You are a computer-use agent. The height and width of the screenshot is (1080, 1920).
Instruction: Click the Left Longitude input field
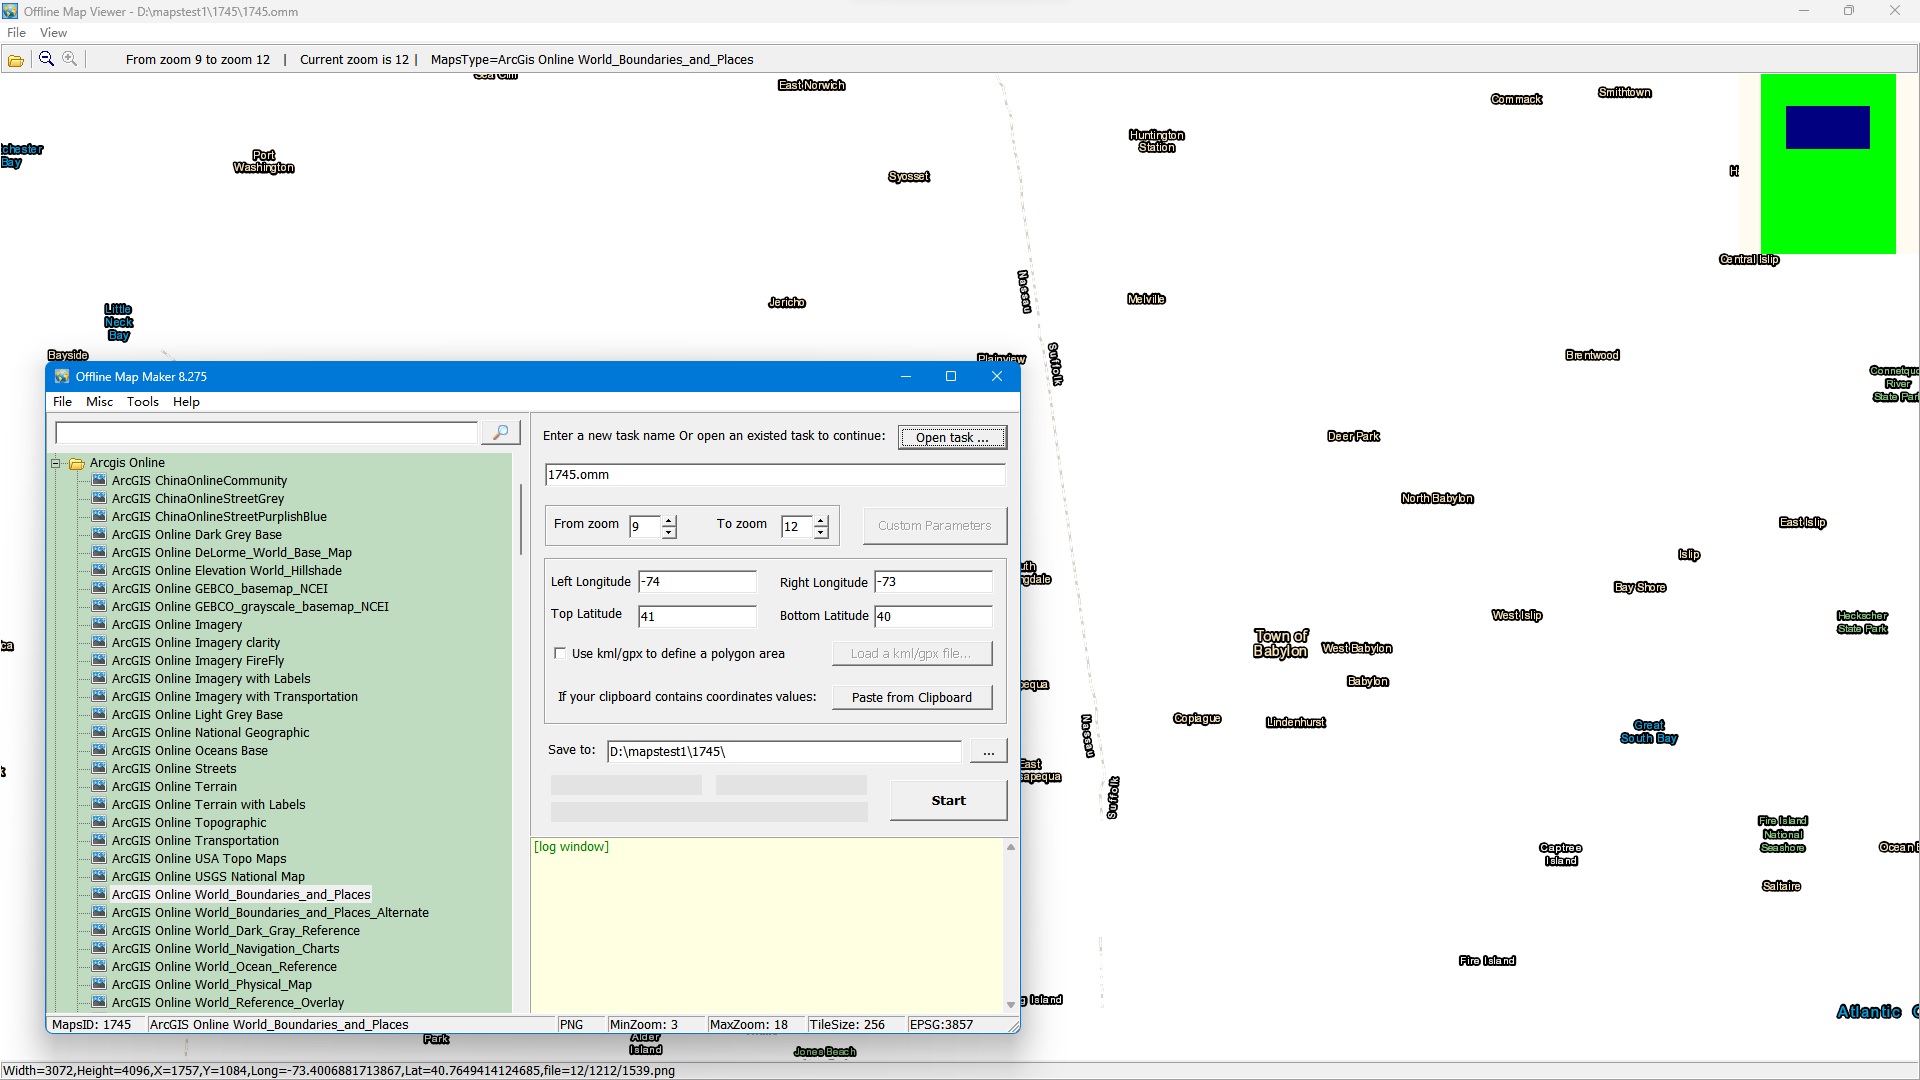[x=697, y=581]
